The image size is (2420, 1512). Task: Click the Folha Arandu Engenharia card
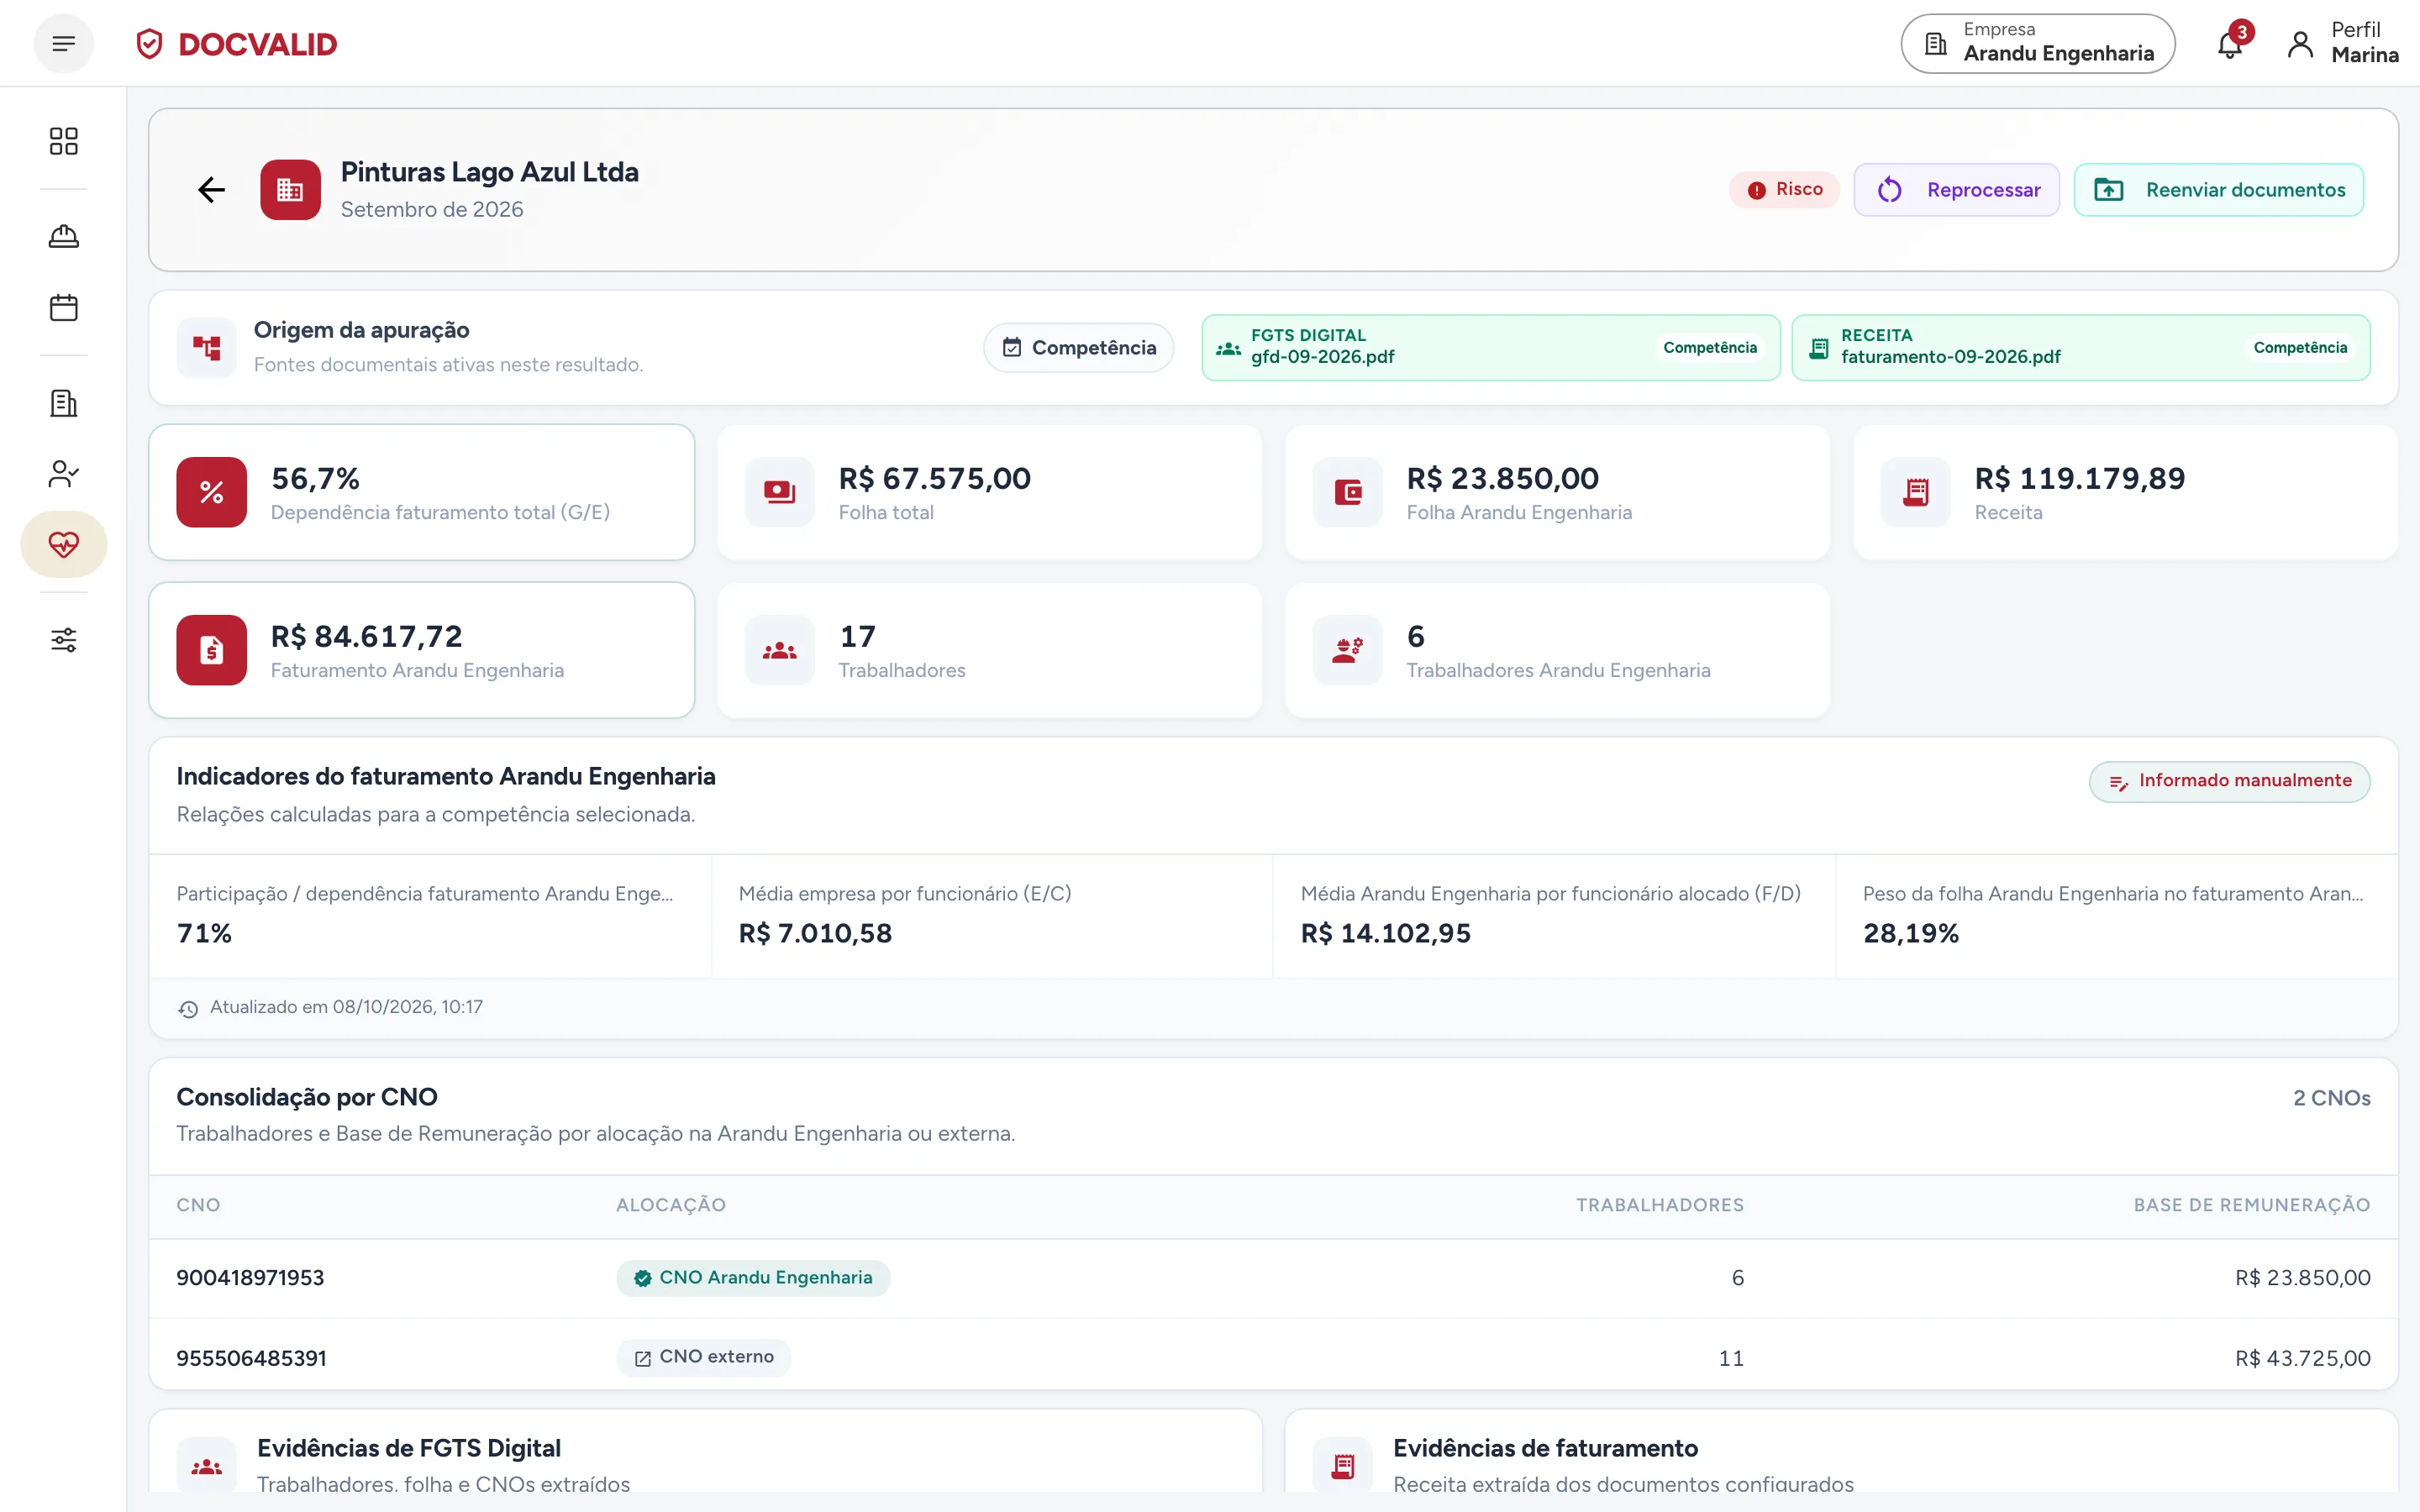point(1558,492)
